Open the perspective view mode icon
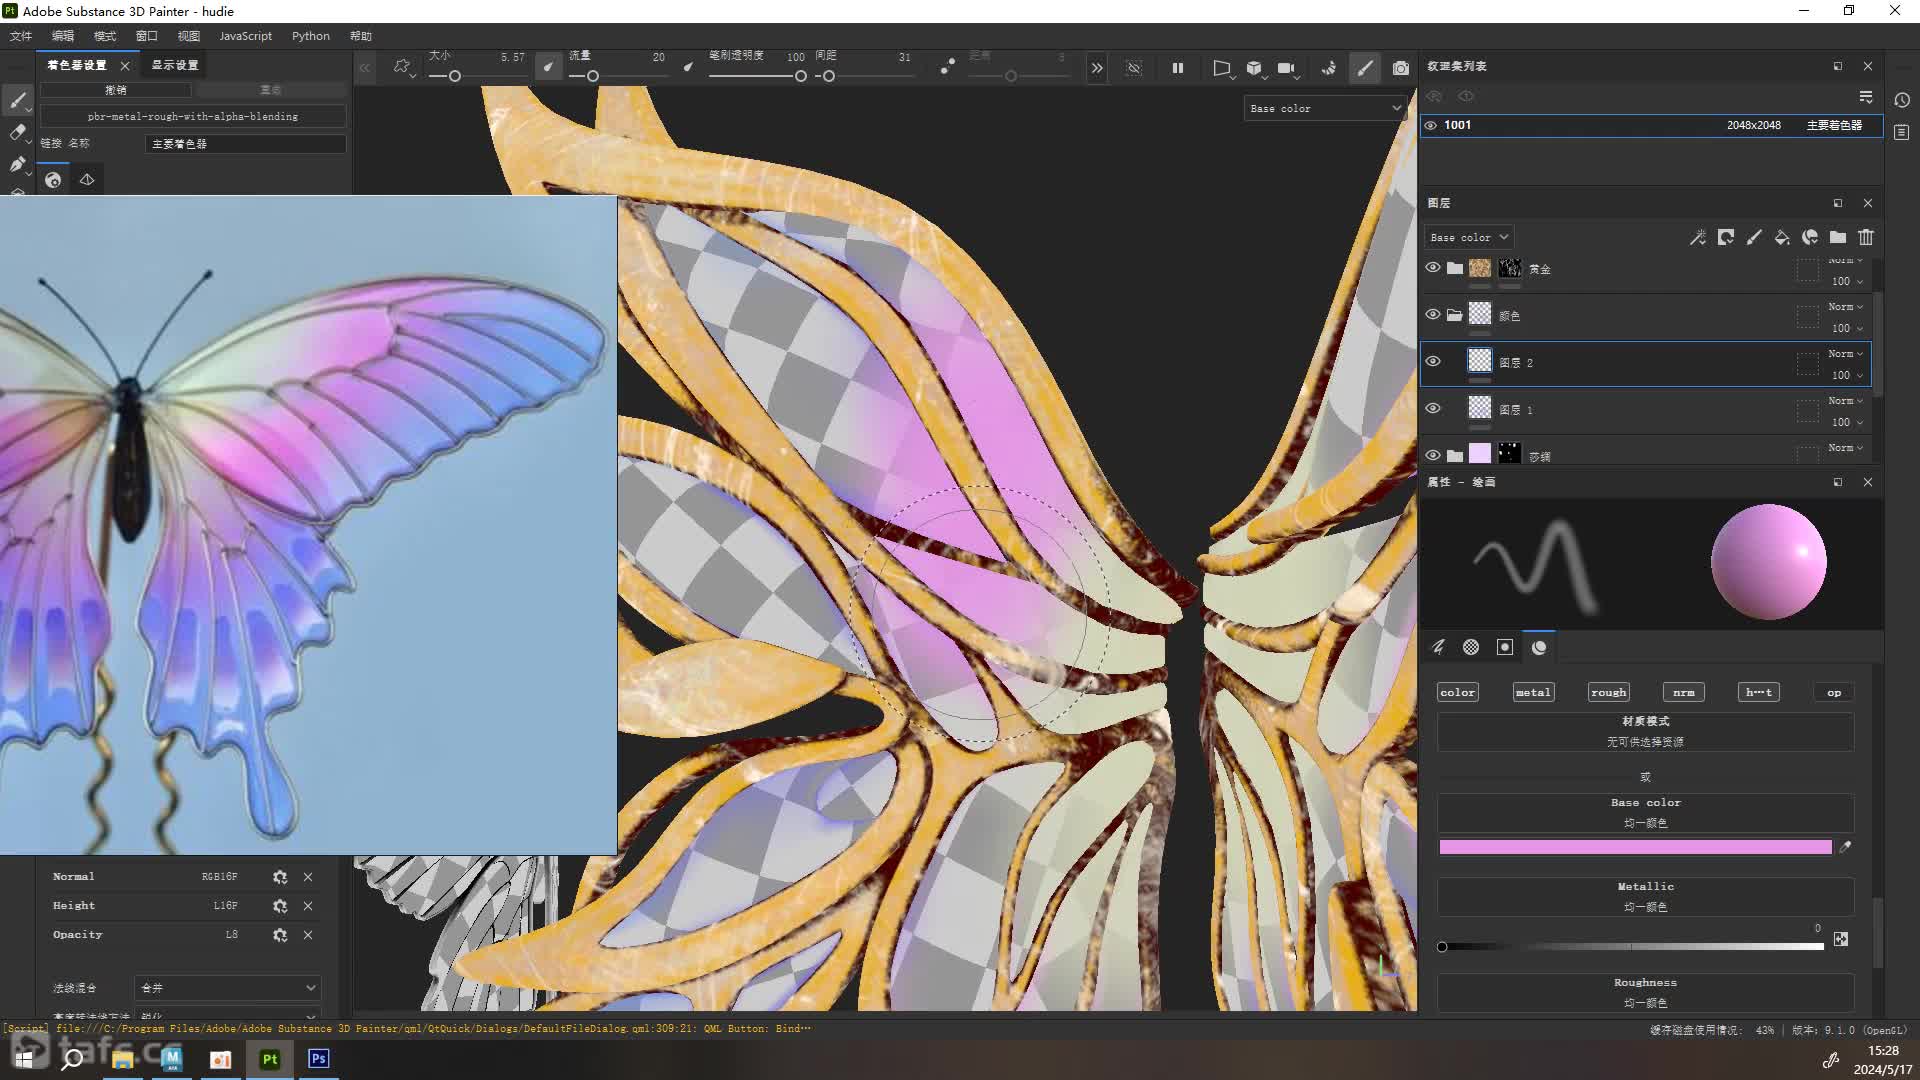 pyautogui.click(x=1222, y=68)
